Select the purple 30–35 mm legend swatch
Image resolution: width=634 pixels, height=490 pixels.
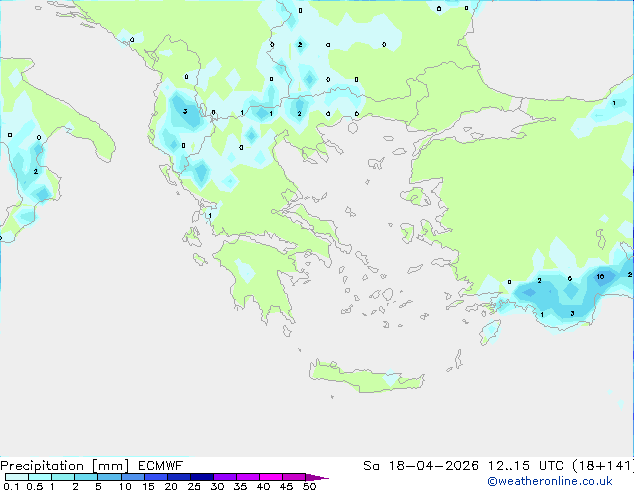pos(228,478)
